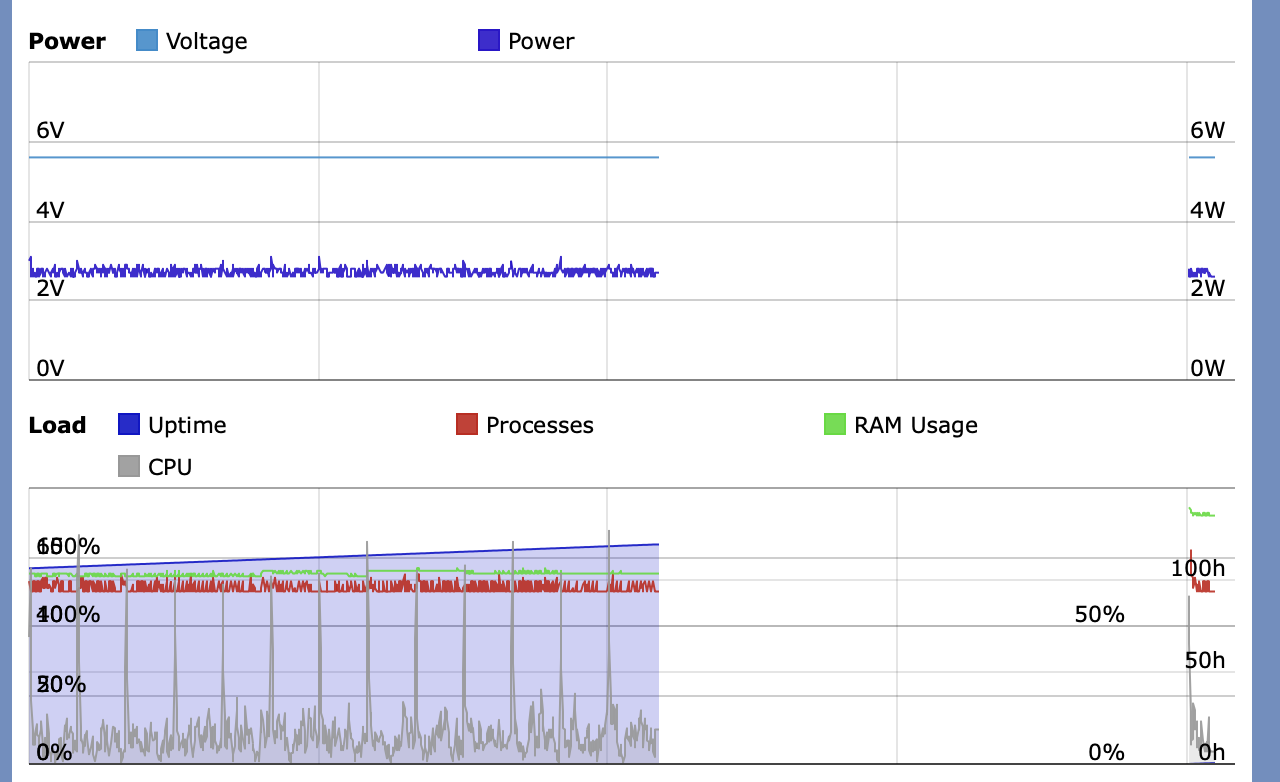Click the 4V axis label
Image resolution: width=1280 pixels, height=782 pixels.
[50, 210]
